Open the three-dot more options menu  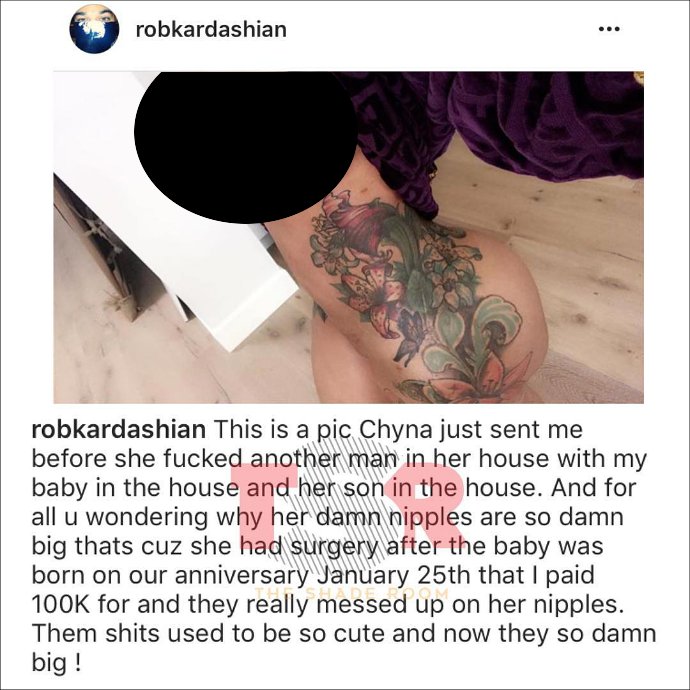click(609, 29)
